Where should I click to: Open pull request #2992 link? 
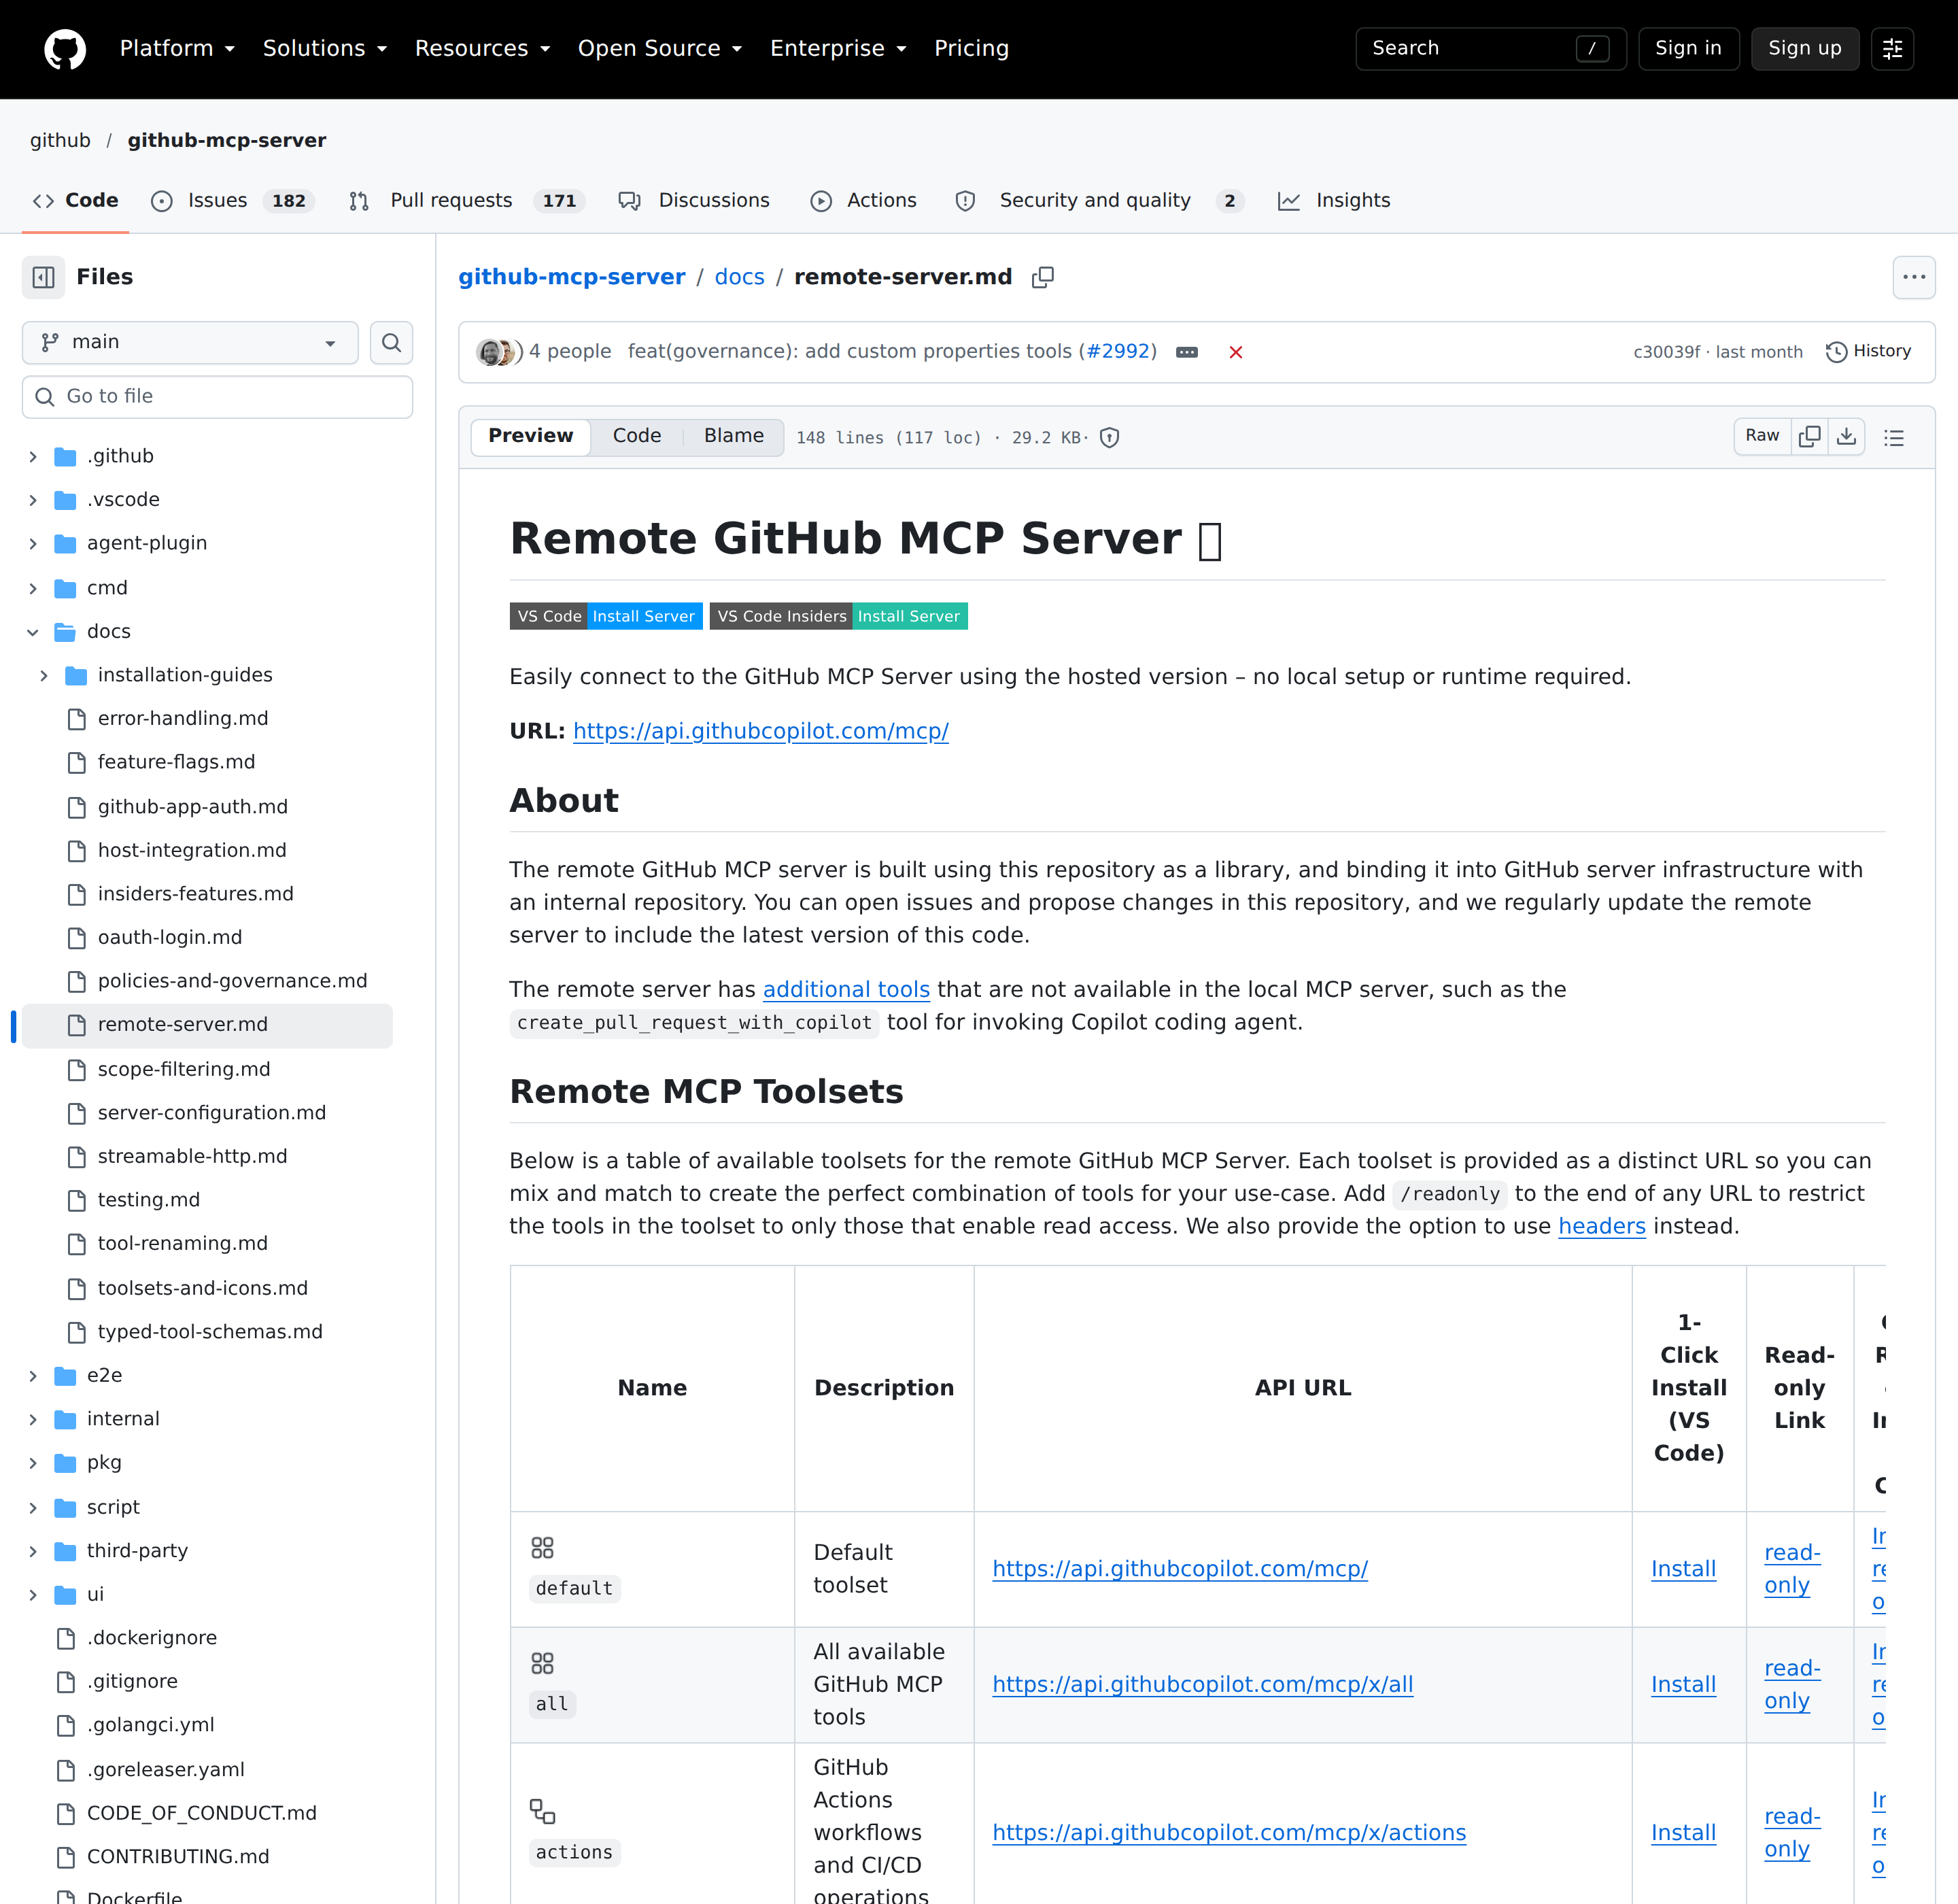1118,351
